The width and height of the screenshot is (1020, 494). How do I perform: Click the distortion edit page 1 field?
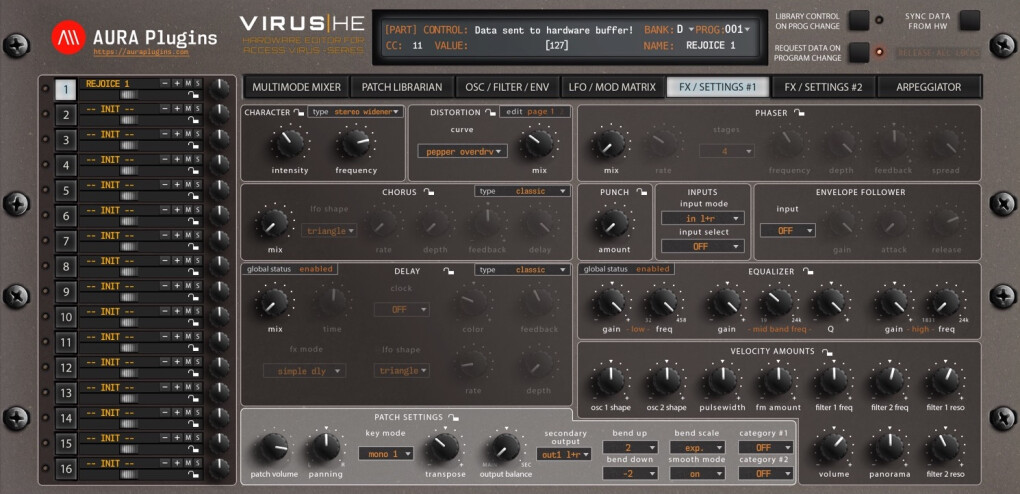(535, 112)
